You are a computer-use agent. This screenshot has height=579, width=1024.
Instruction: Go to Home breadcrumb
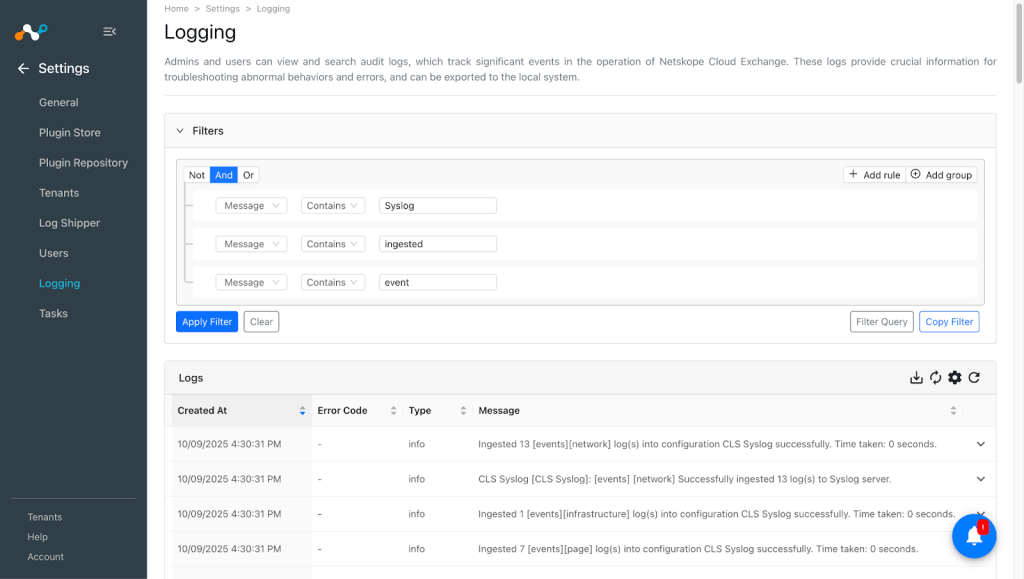[x=176, y=8]
